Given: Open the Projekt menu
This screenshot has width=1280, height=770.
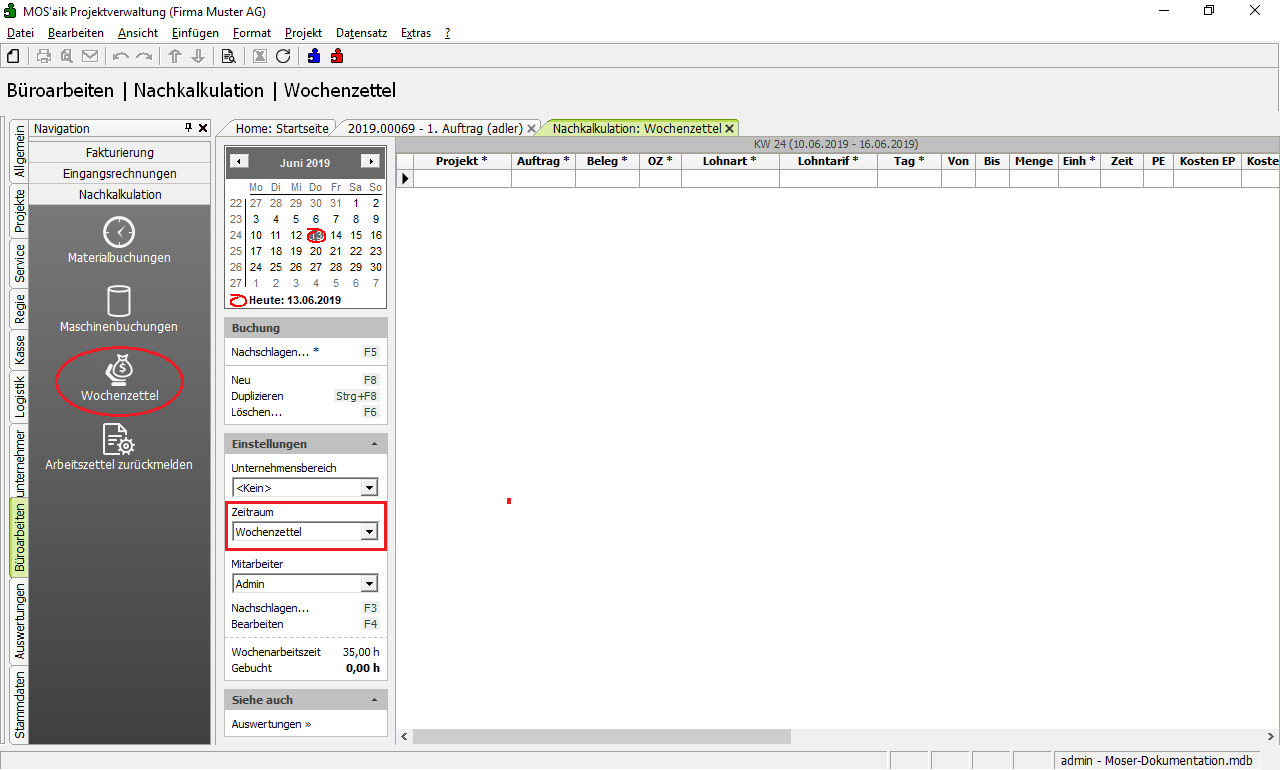Looking at the screenshot, I should tap(303, 33).
